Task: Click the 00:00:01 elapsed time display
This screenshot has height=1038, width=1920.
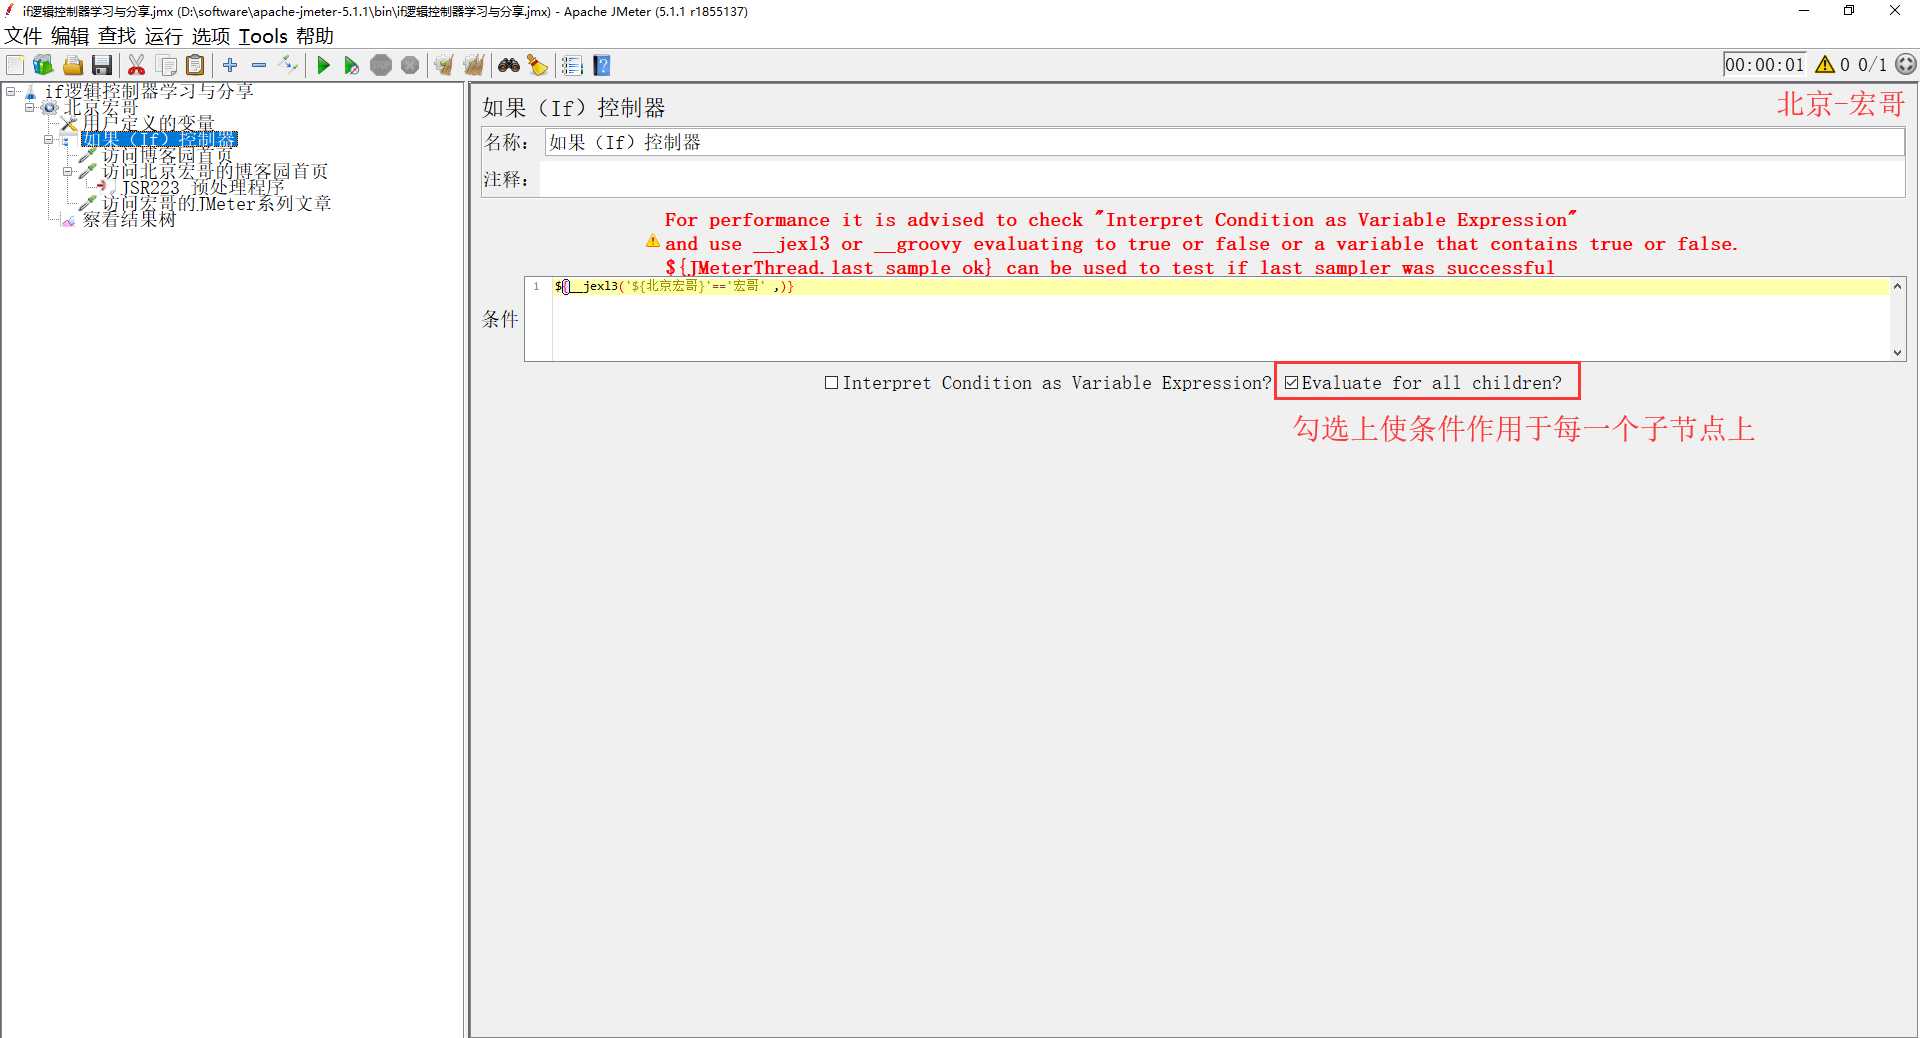Action: (1765, 64)
